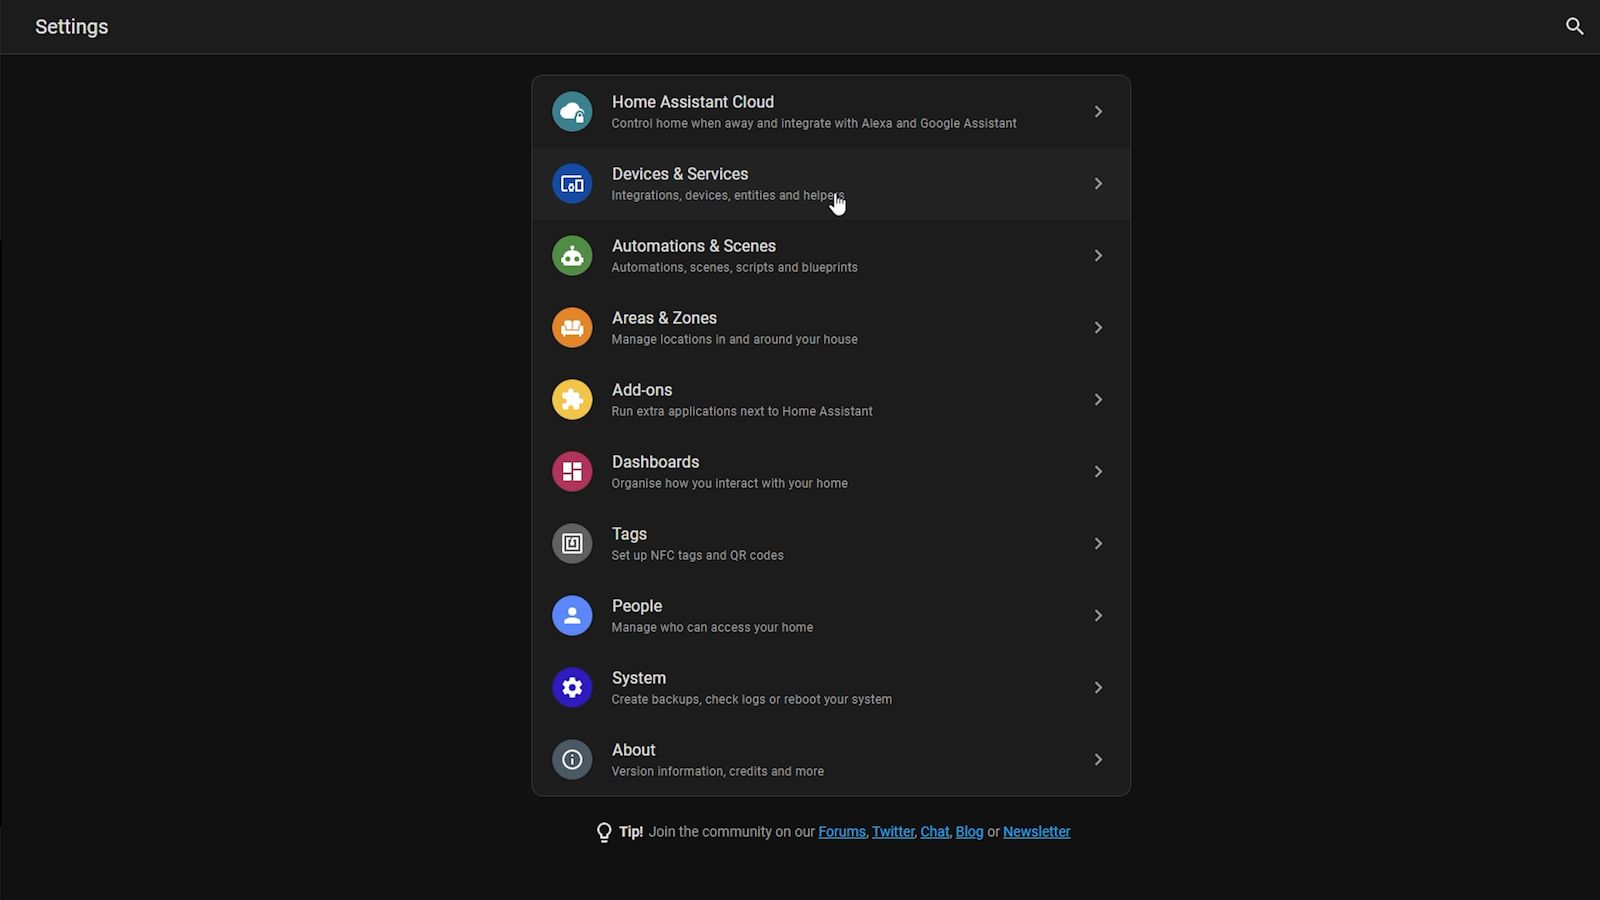Viewport: 1600px width, 900px height.
Task: Expand Devices & Services chevron arrow
Action: coord(1098,184)
